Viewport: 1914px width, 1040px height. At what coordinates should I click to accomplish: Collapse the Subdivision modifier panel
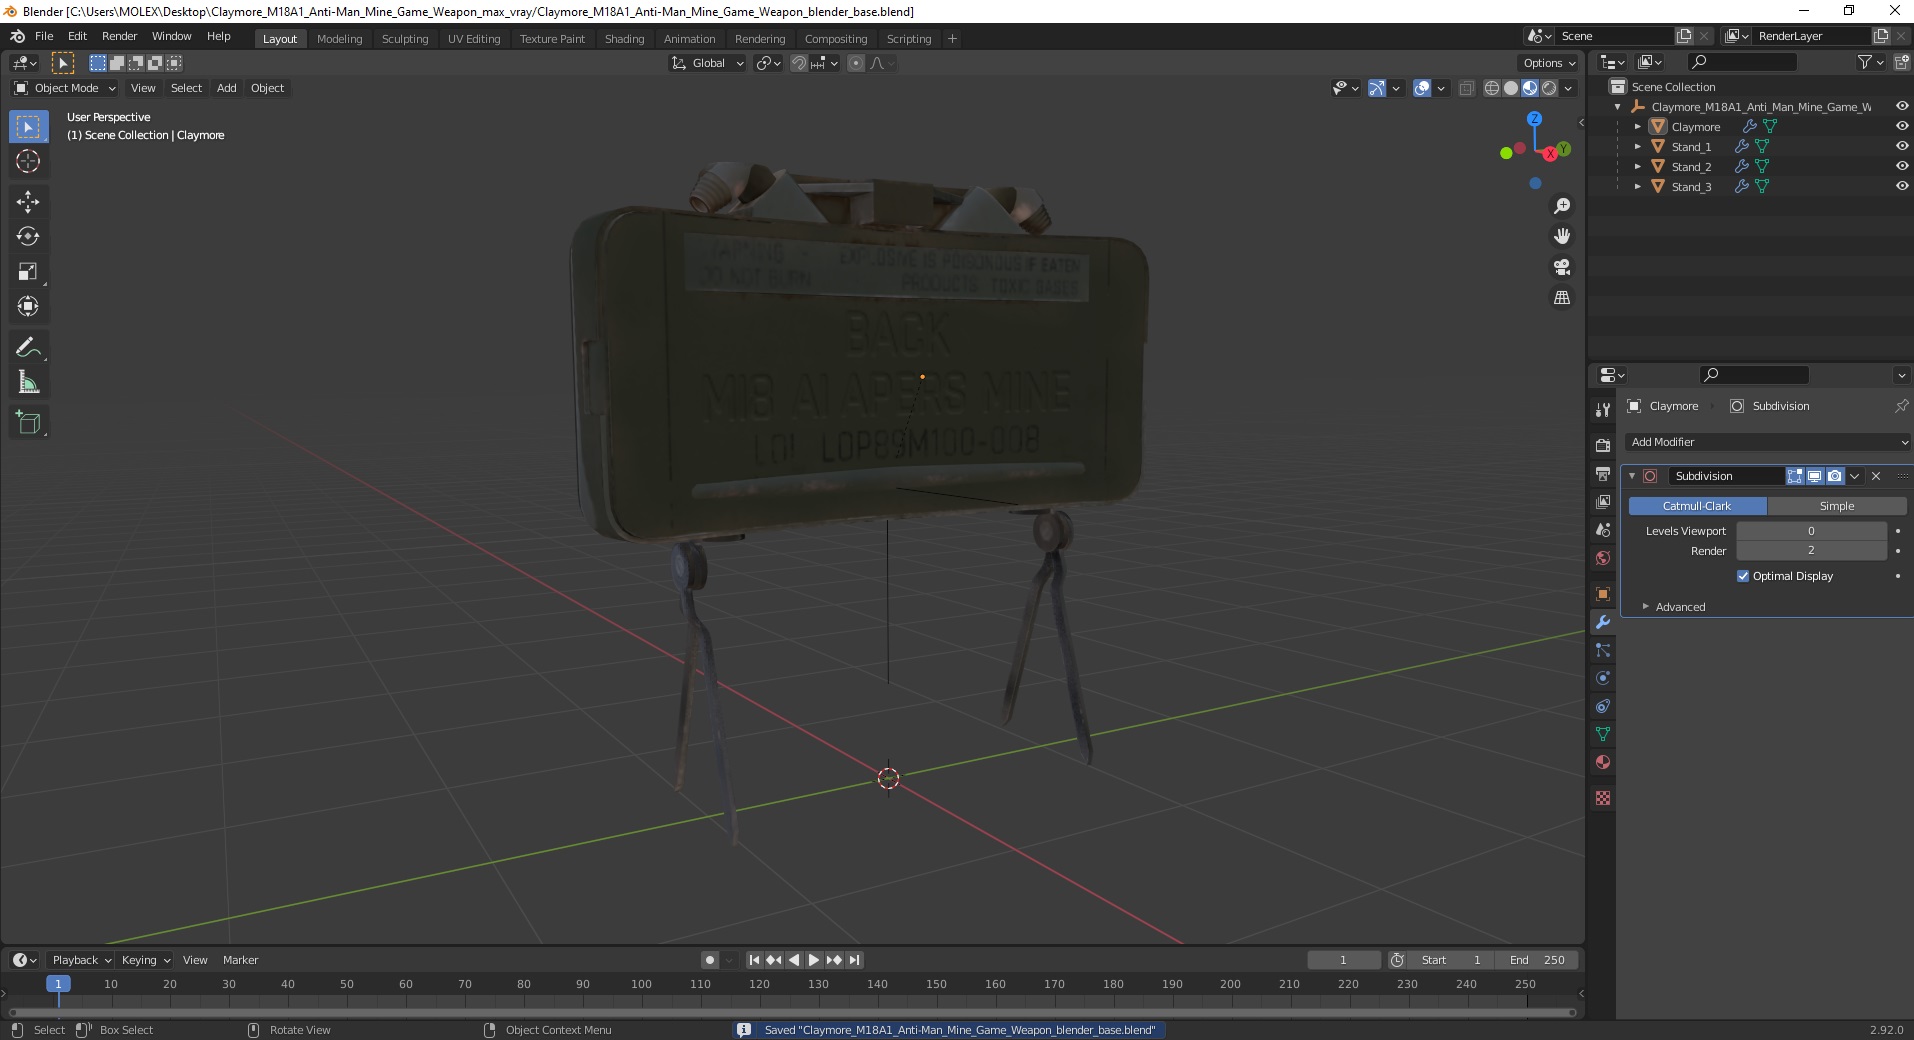click(x=1632, y=476)
